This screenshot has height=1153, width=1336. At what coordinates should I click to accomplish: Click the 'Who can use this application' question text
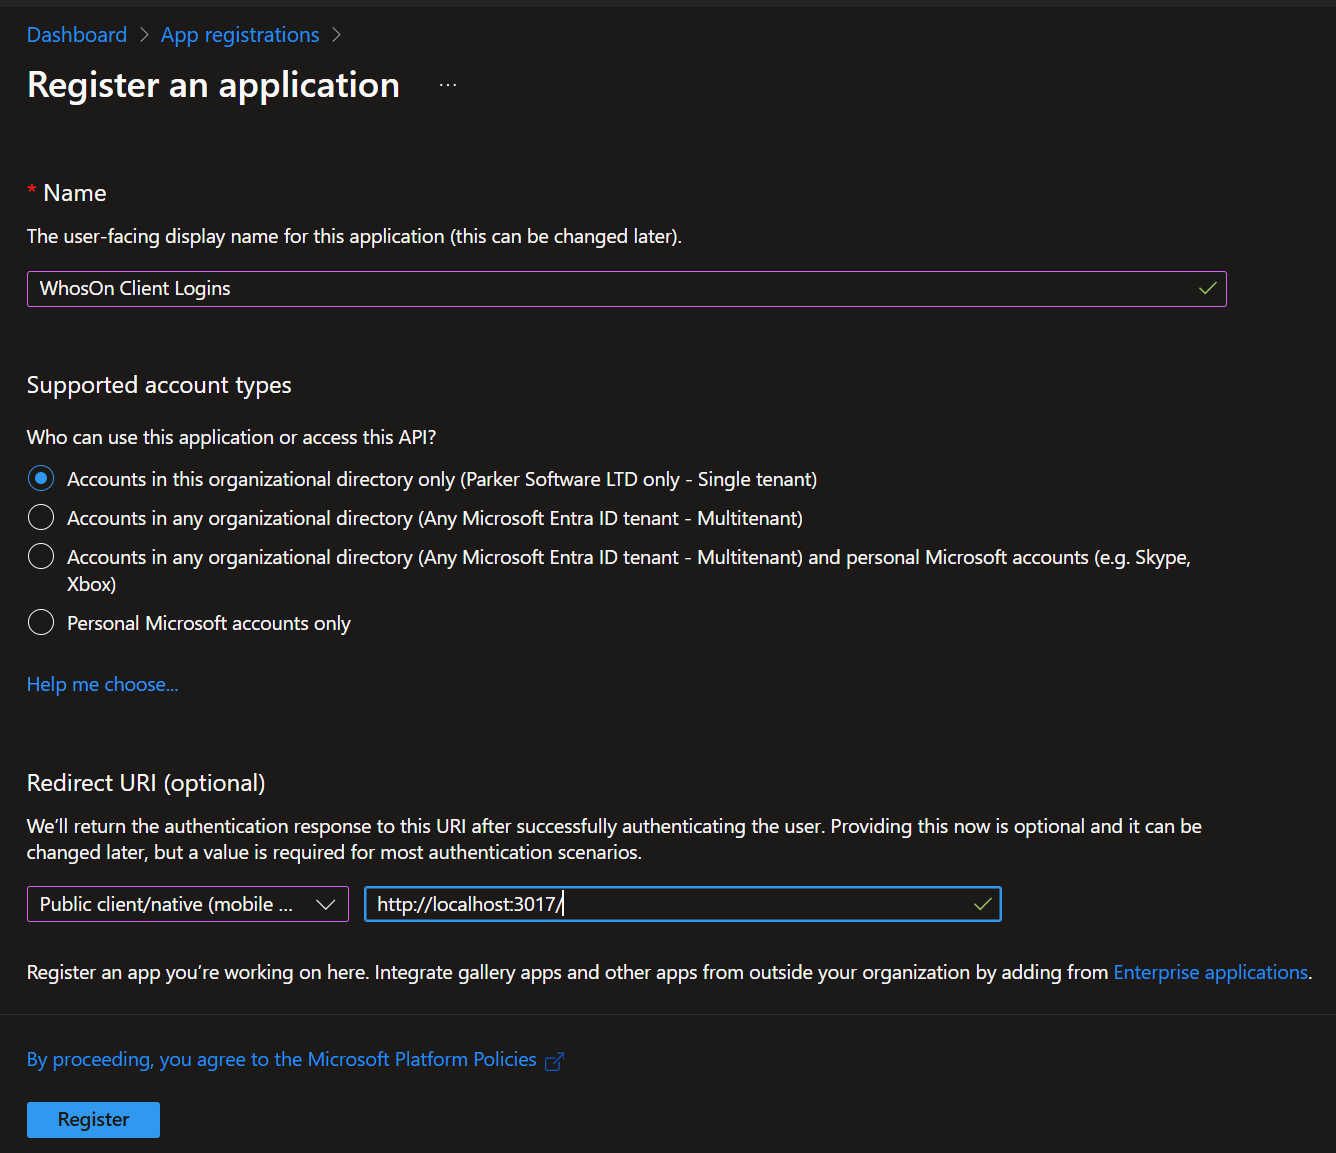pyautogui.click(x=231, y=438)
